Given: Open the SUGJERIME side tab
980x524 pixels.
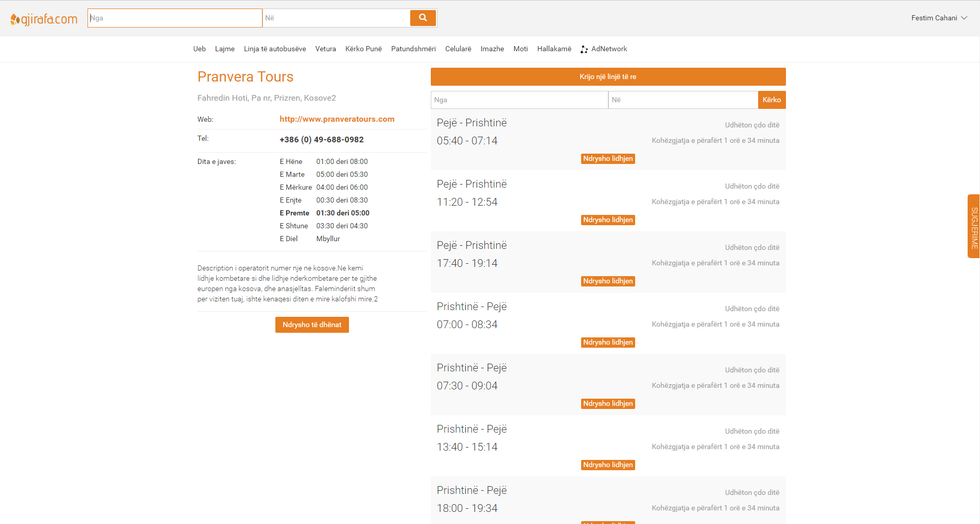Looking at the screenshot, I should click(973, 227).
